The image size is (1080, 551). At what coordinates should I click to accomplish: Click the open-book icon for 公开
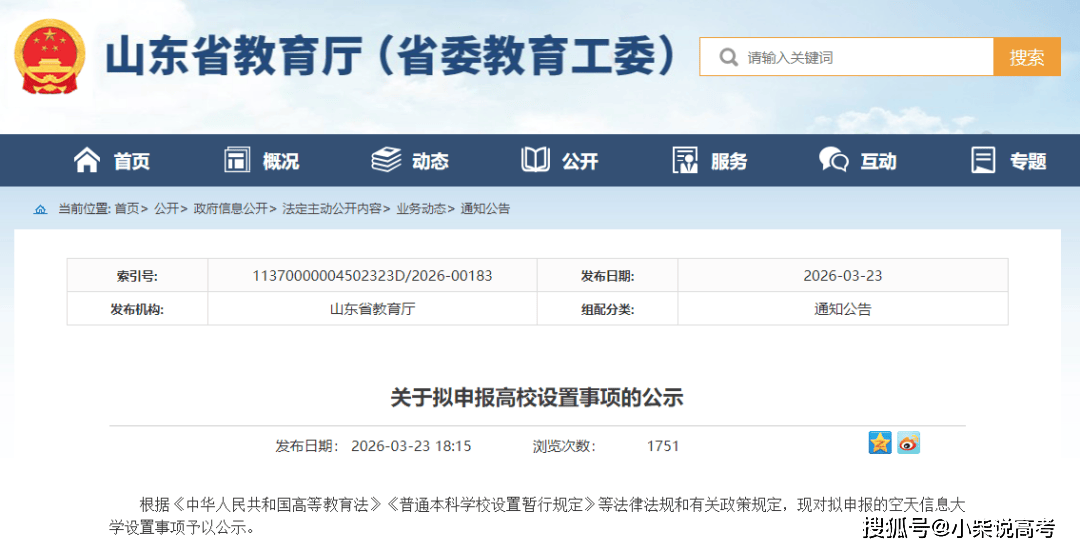535,160
